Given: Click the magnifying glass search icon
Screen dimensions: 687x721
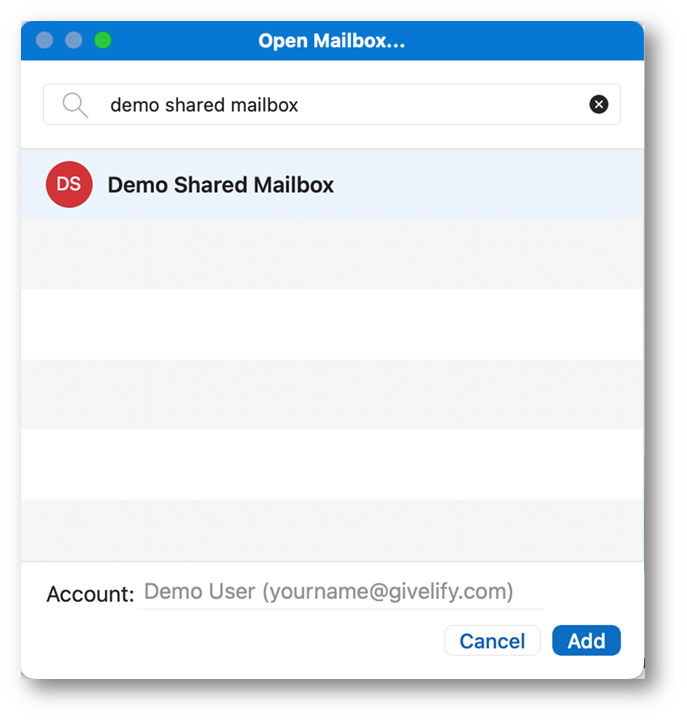Looking at the screenshot, I should pos(75,105).
